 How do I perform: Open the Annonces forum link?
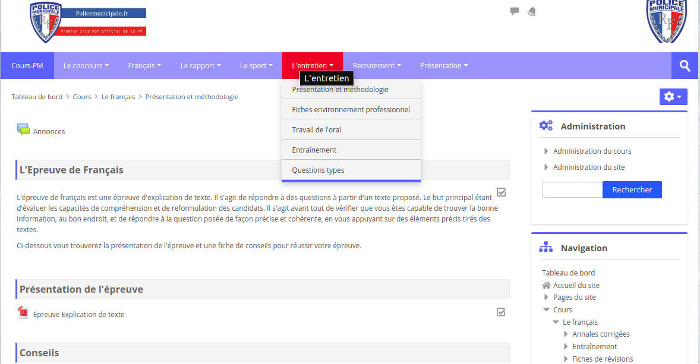(x=49, y=131)
